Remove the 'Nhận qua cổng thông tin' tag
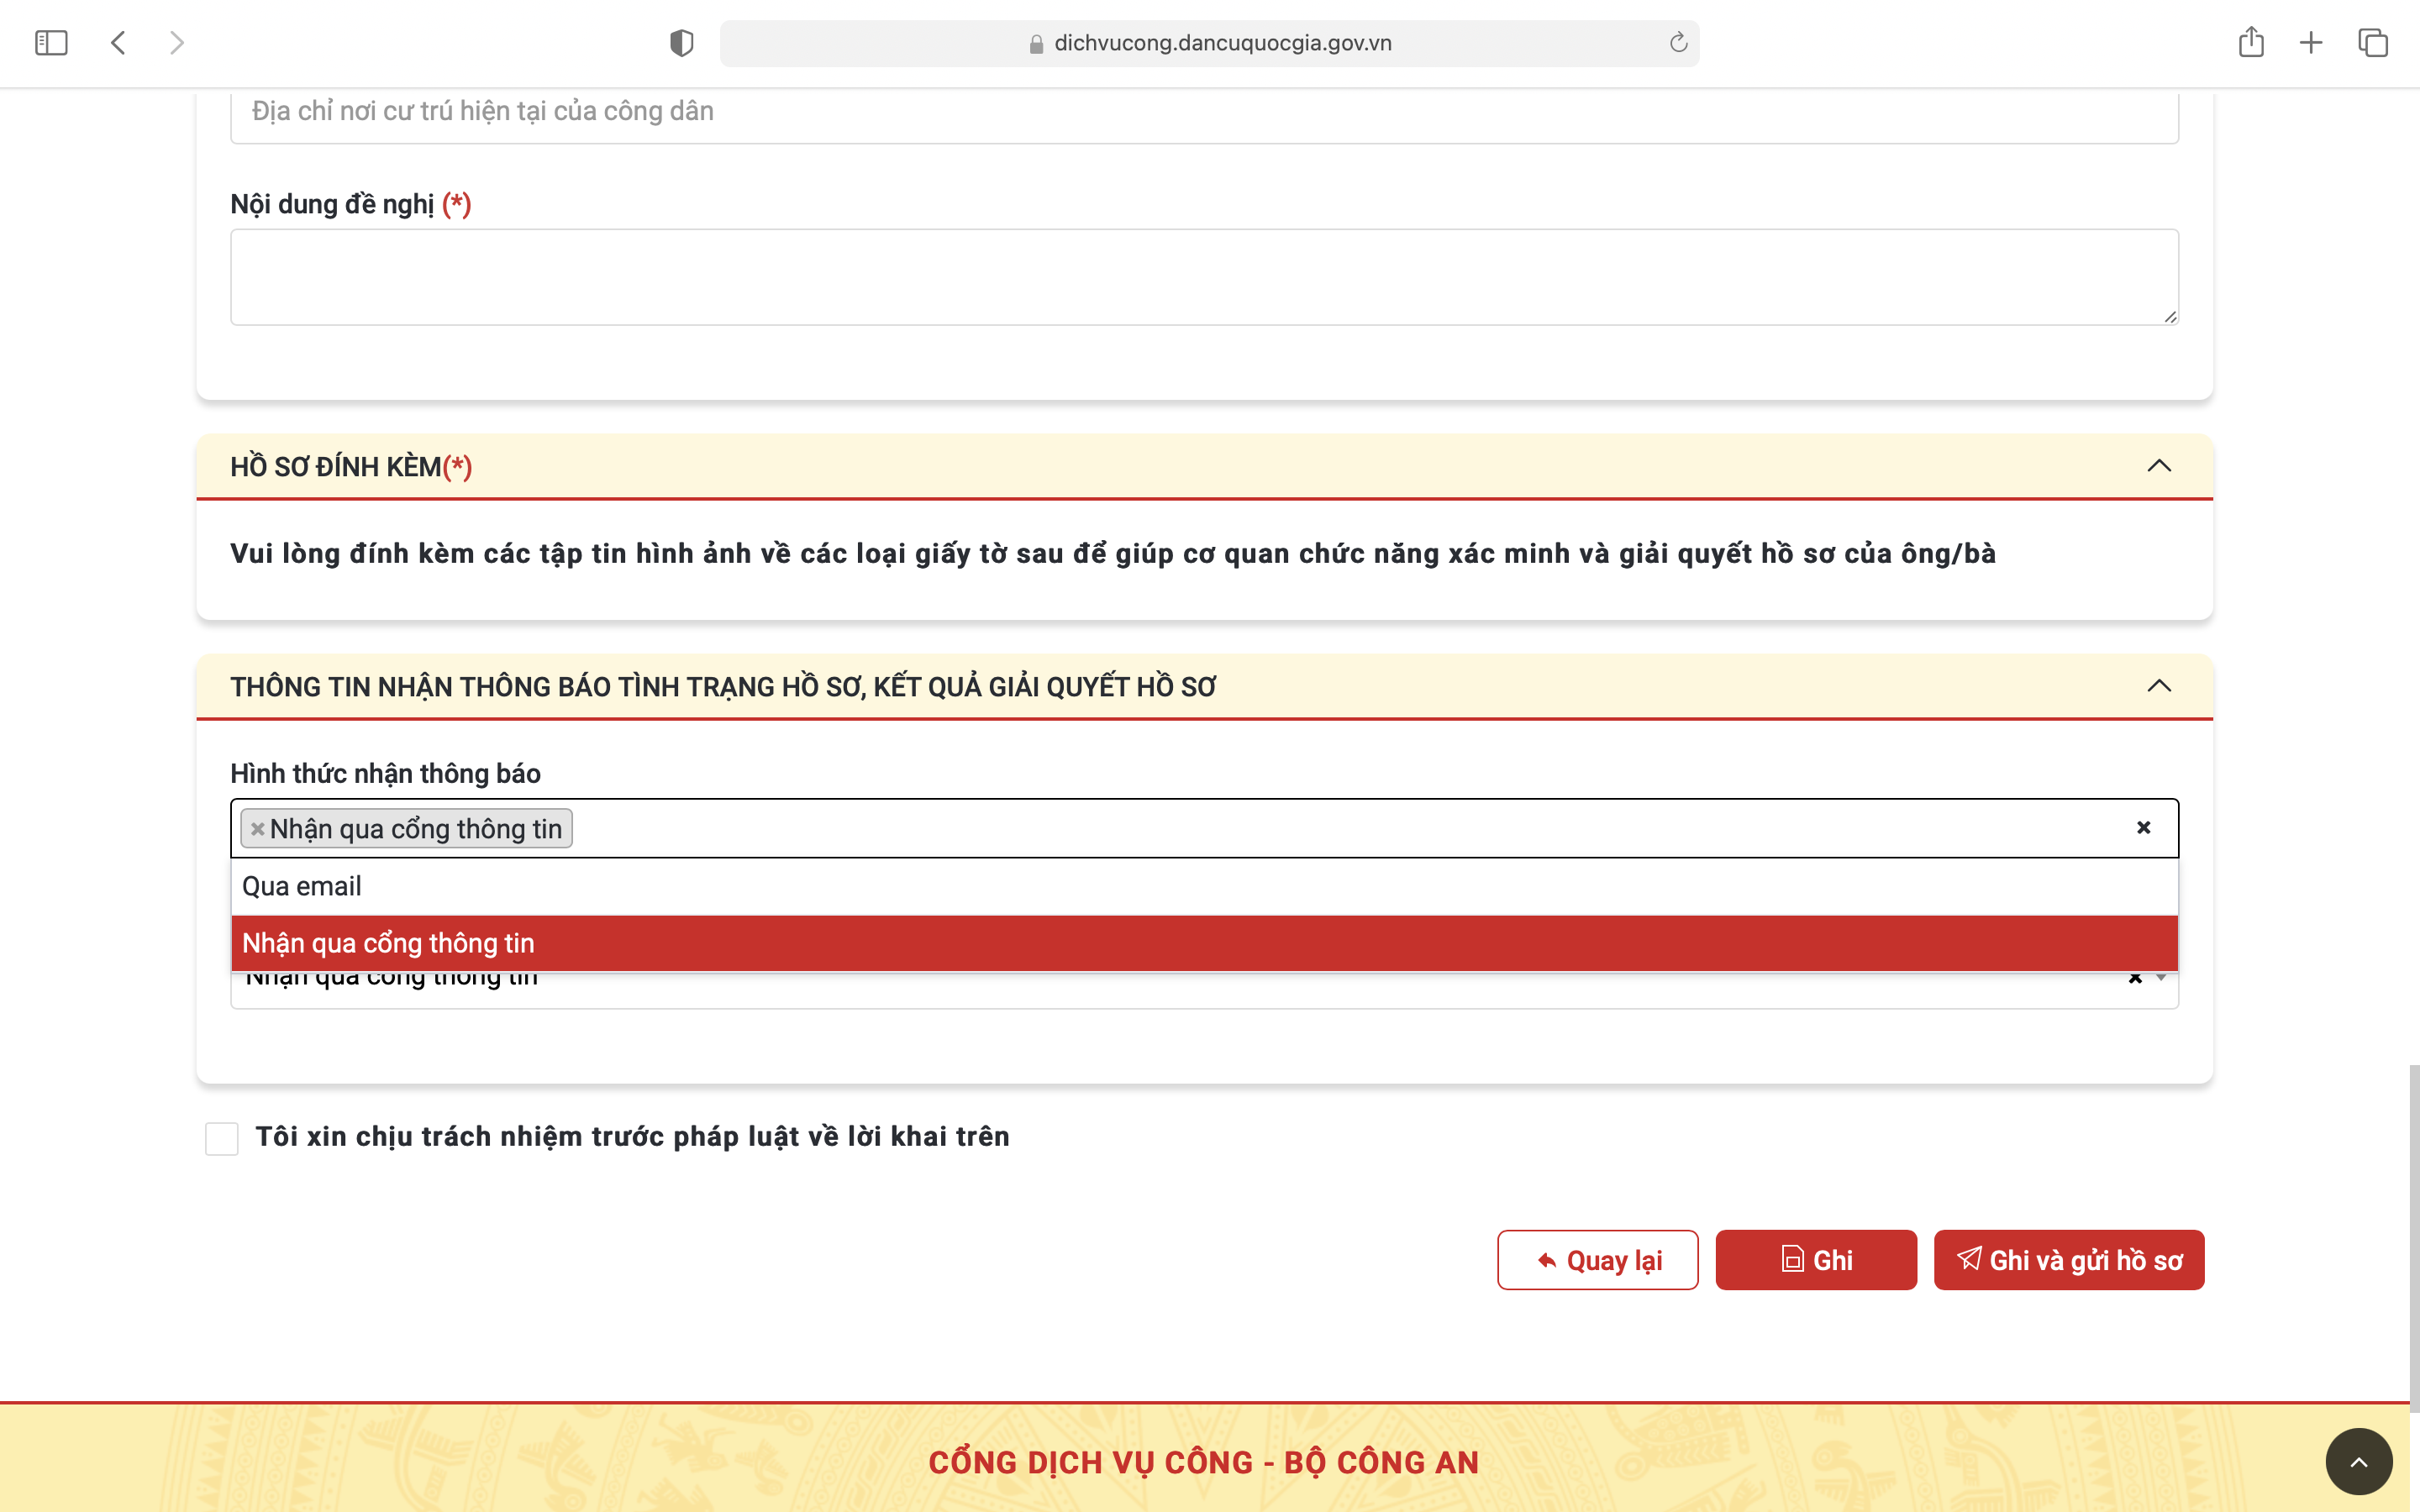 257,829
